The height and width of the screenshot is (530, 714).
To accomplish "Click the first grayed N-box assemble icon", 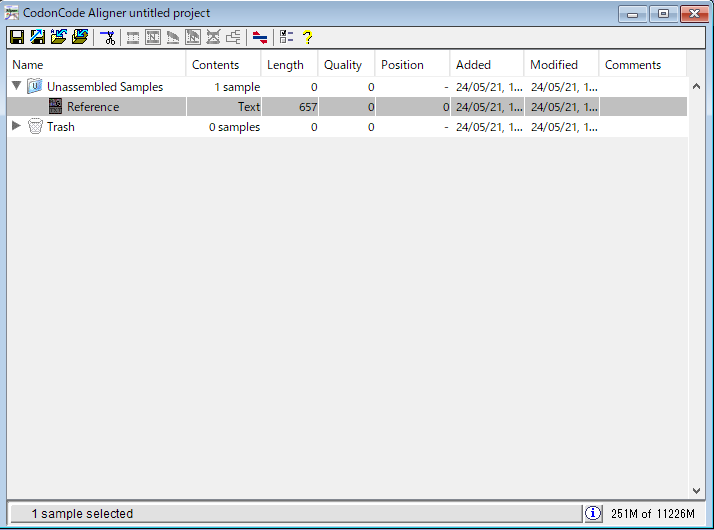I will [153, 37].
